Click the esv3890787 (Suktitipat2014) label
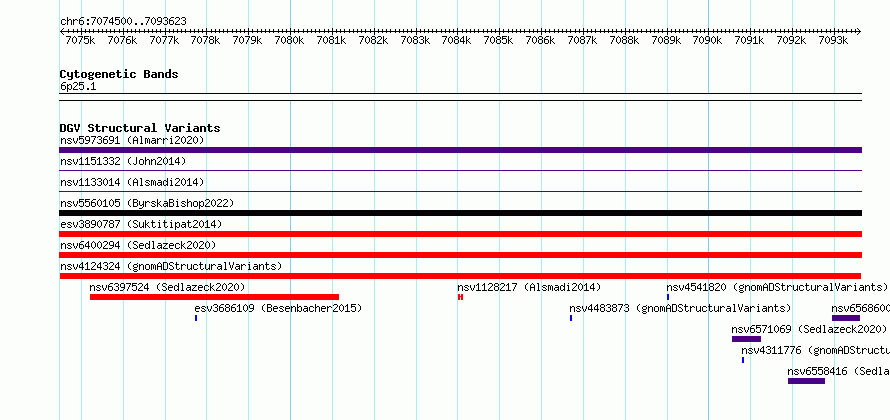 coord(141,224)
